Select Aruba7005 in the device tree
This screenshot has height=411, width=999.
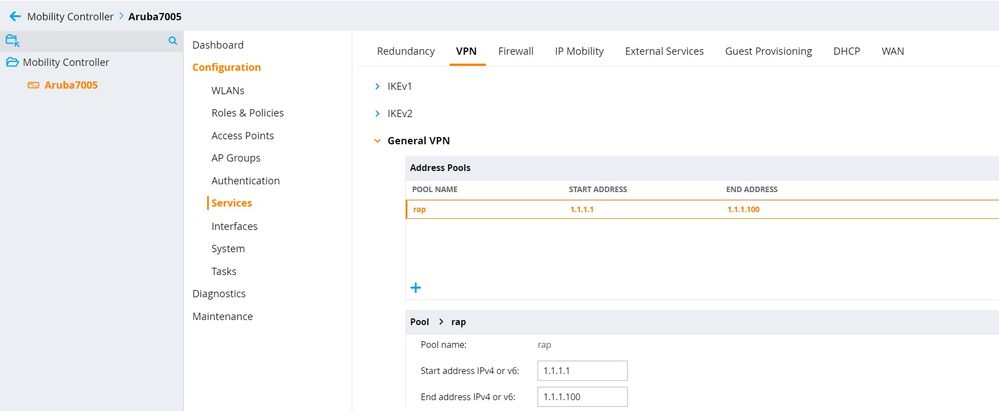[71, 85]
